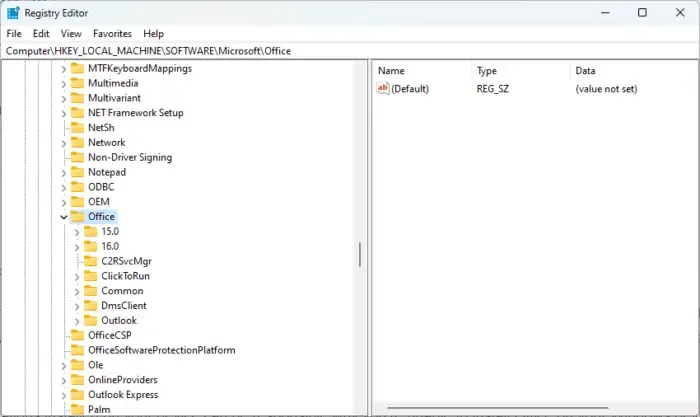700x417 pixels.
Task: Expand the Common subkey arrow
Action: (78, 291)
